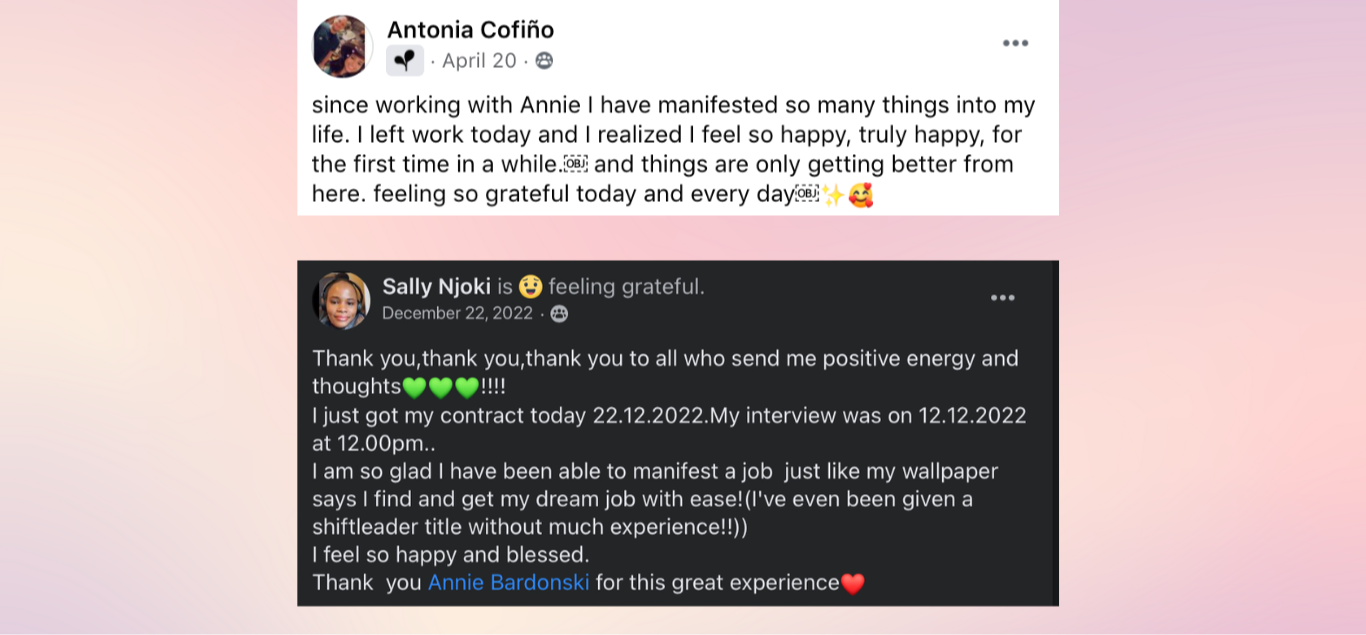The image size is (1366, 635).
Task: Click the sparkles emoji in Antonia's post
Action: (832, 194)
